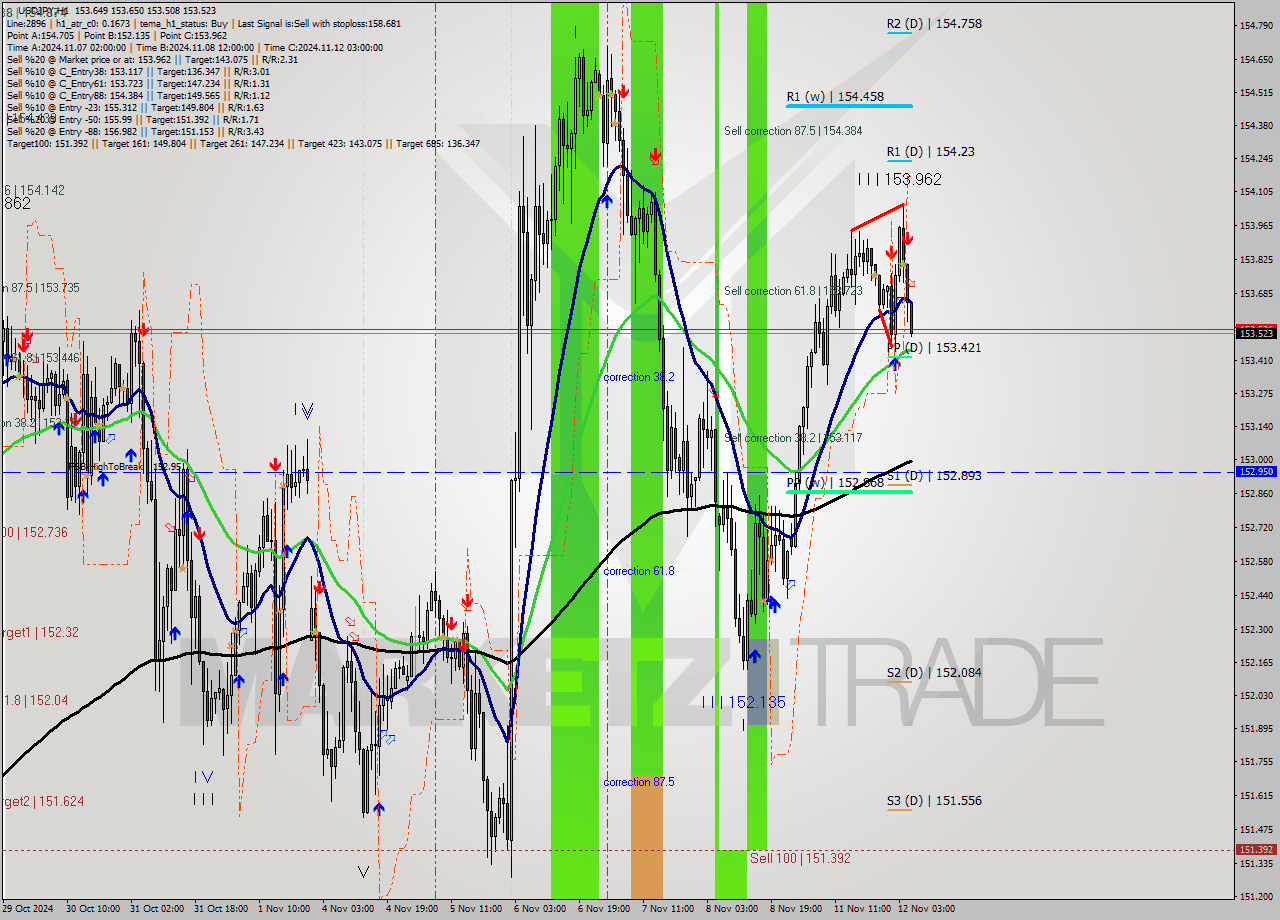Click the left-edge 152.736 level label
The image size is (1280, 920).
tap(34, 533)
